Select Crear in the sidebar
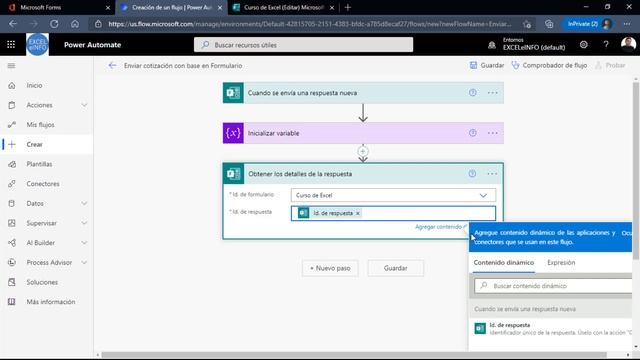Image resolution: width=640 pixels, height=360 pixels. (x=47, y=144)
